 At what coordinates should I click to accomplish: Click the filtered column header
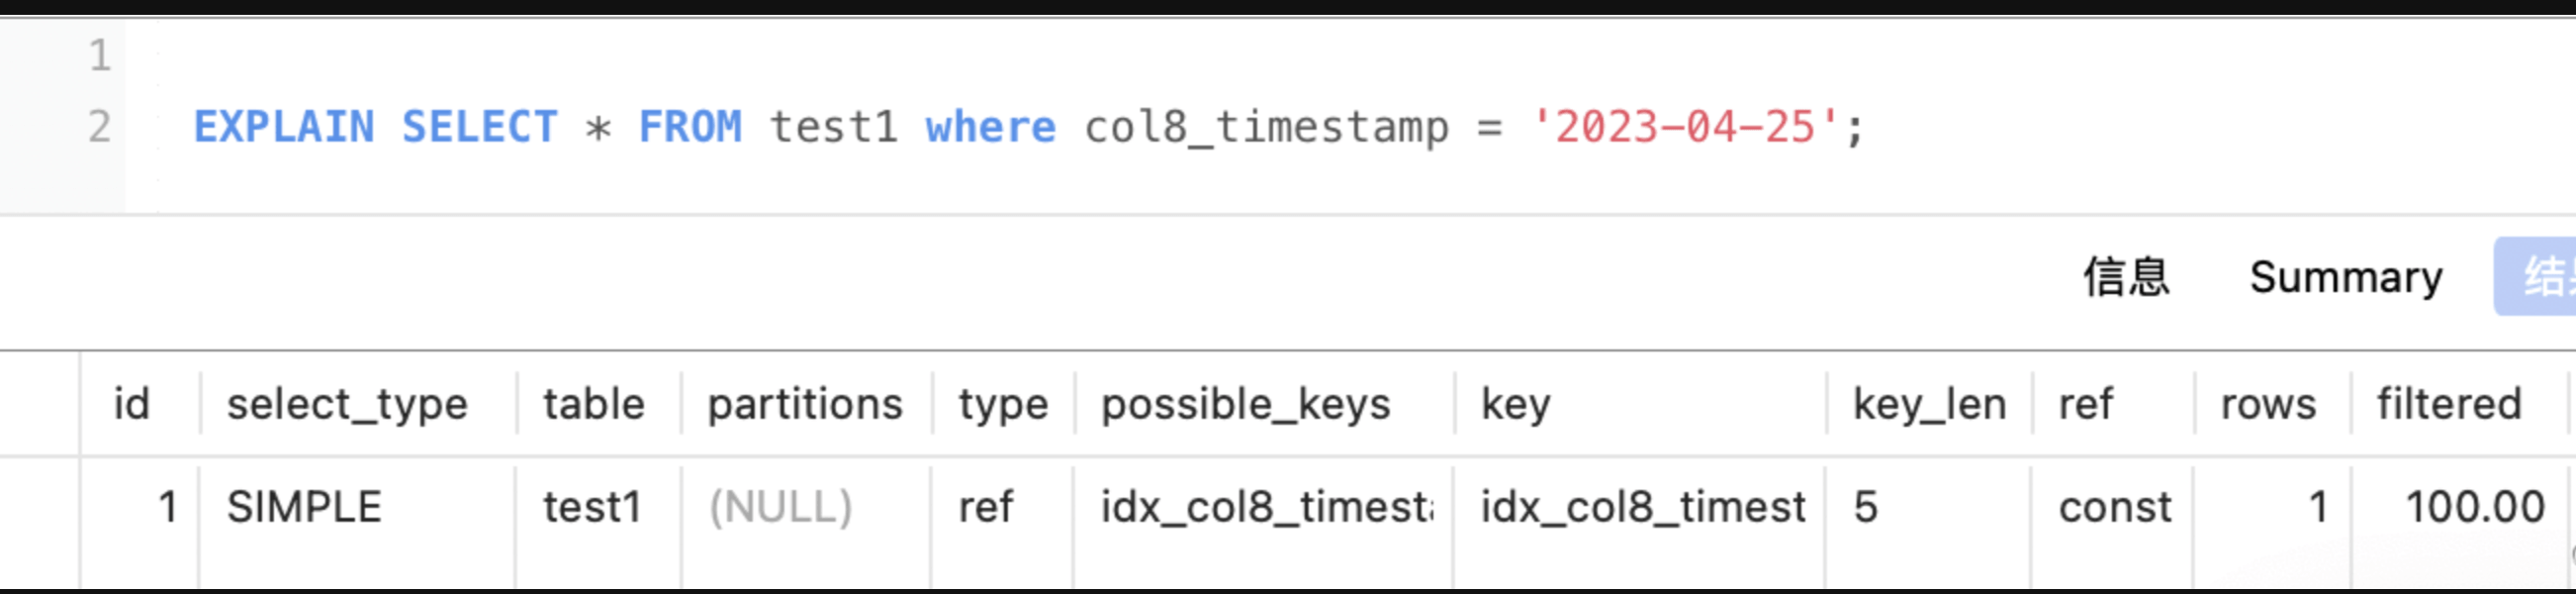[x=2449, y=405]
